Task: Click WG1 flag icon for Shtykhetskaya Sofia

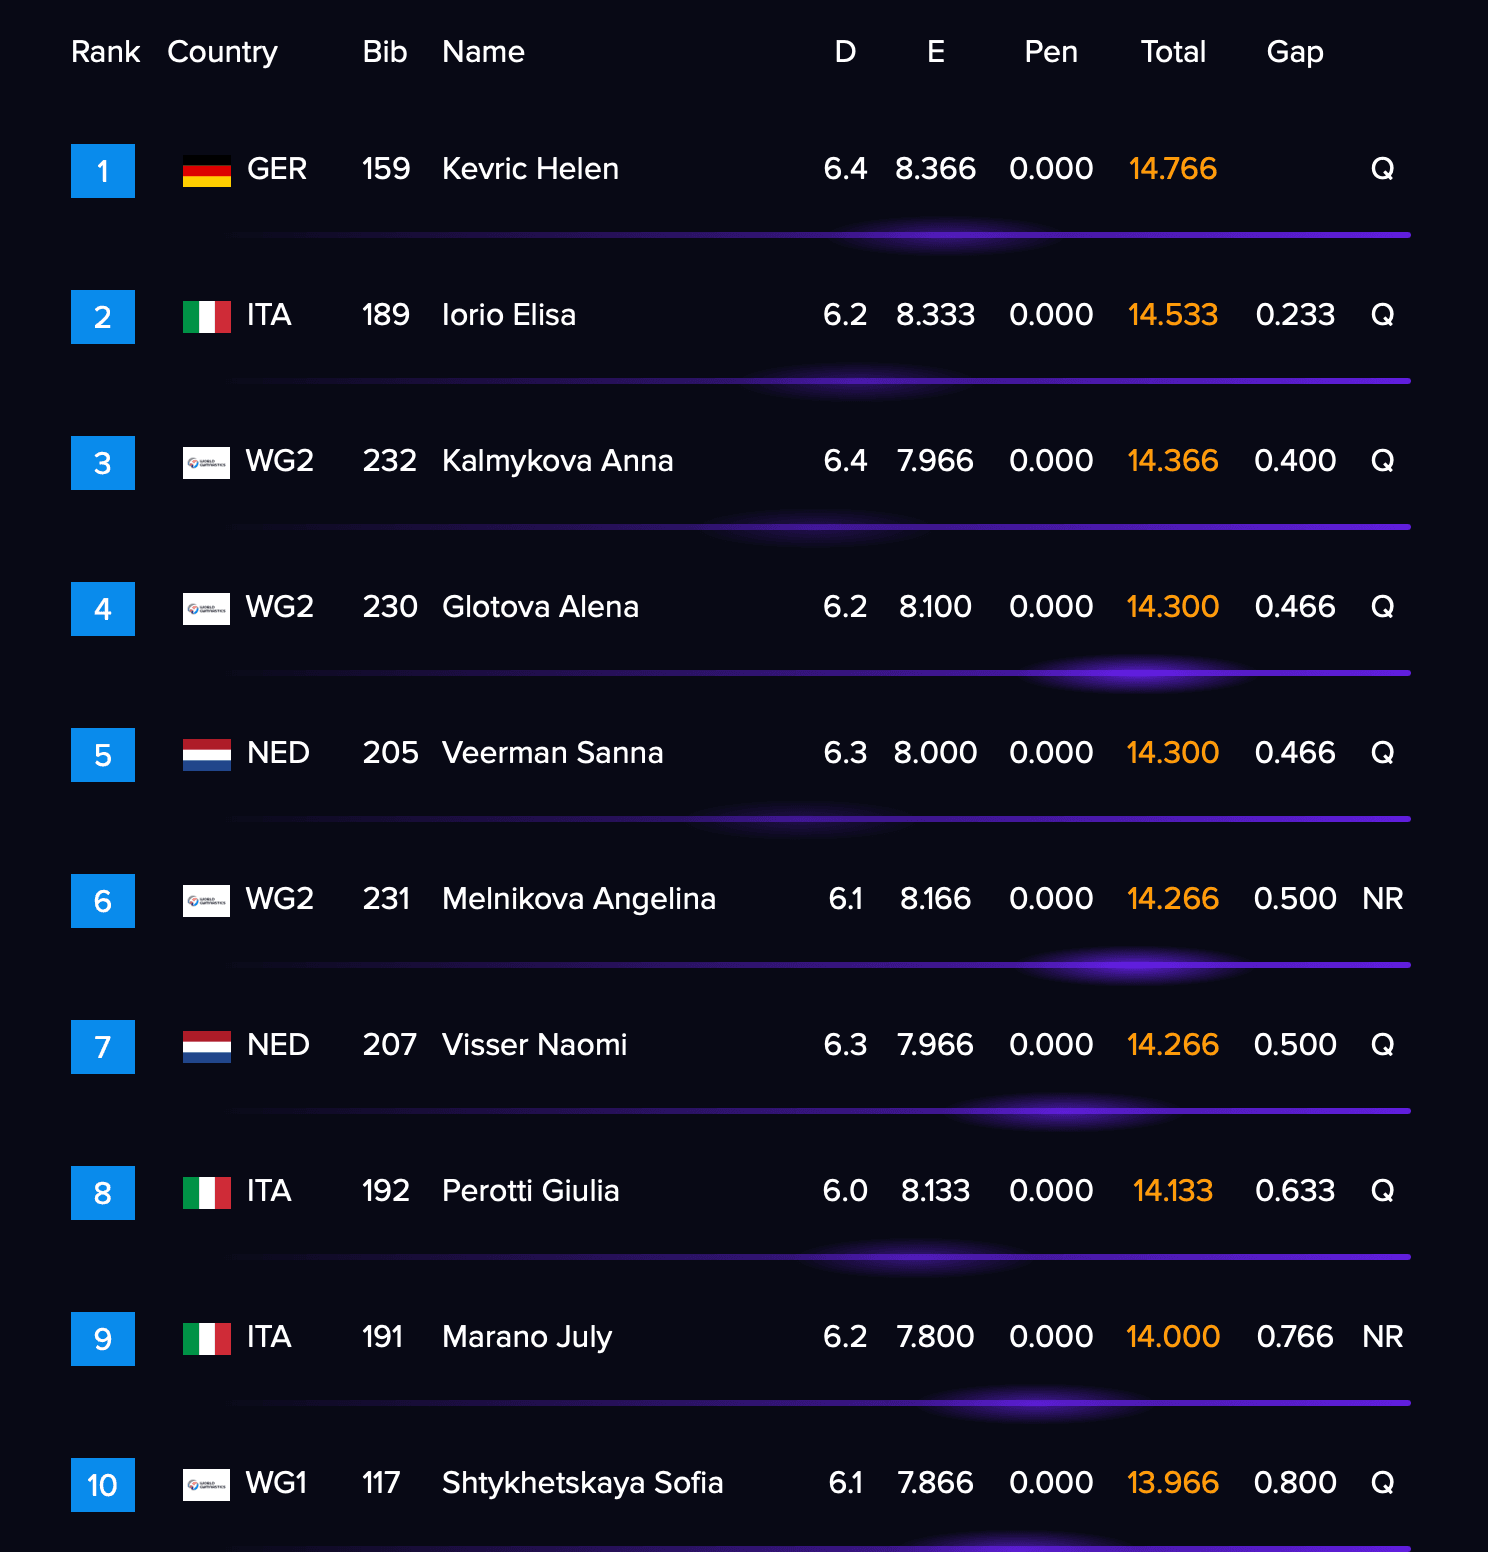Action: click(x=207, y=1485)
